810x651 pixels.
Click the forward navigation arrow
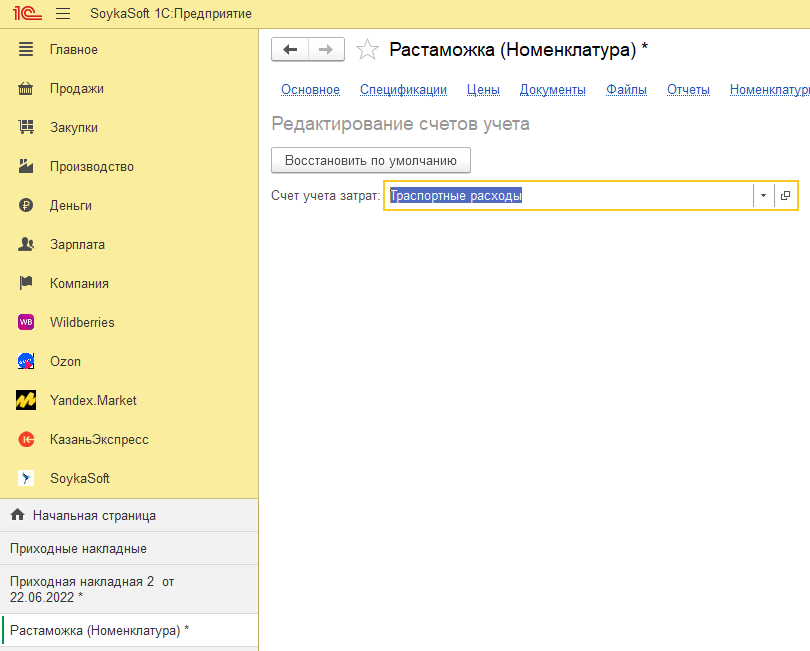[326, 50]
